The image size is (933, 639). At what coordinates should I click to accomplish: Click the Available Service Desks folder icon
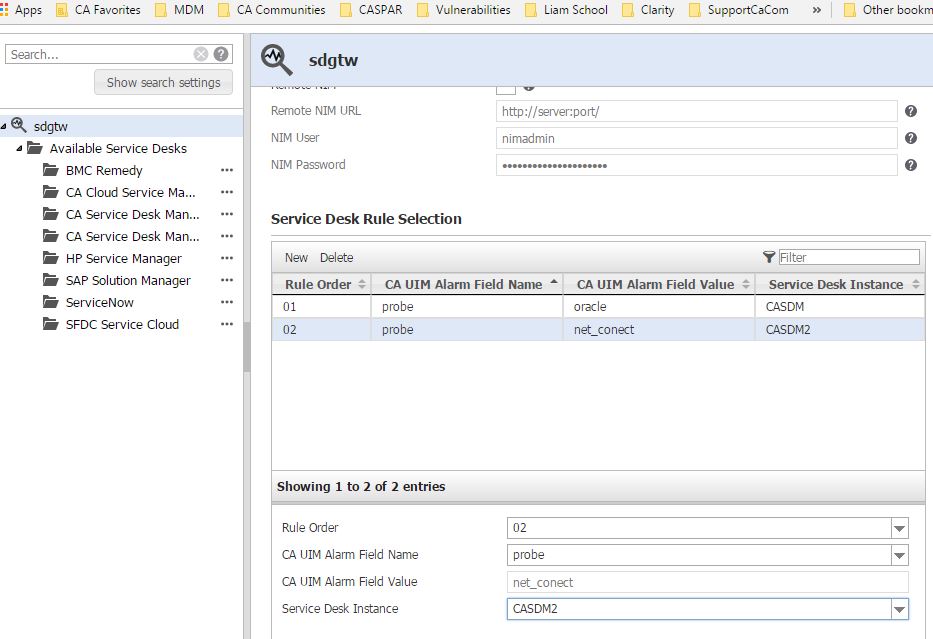pyautogui.click(x=35, y=148)
